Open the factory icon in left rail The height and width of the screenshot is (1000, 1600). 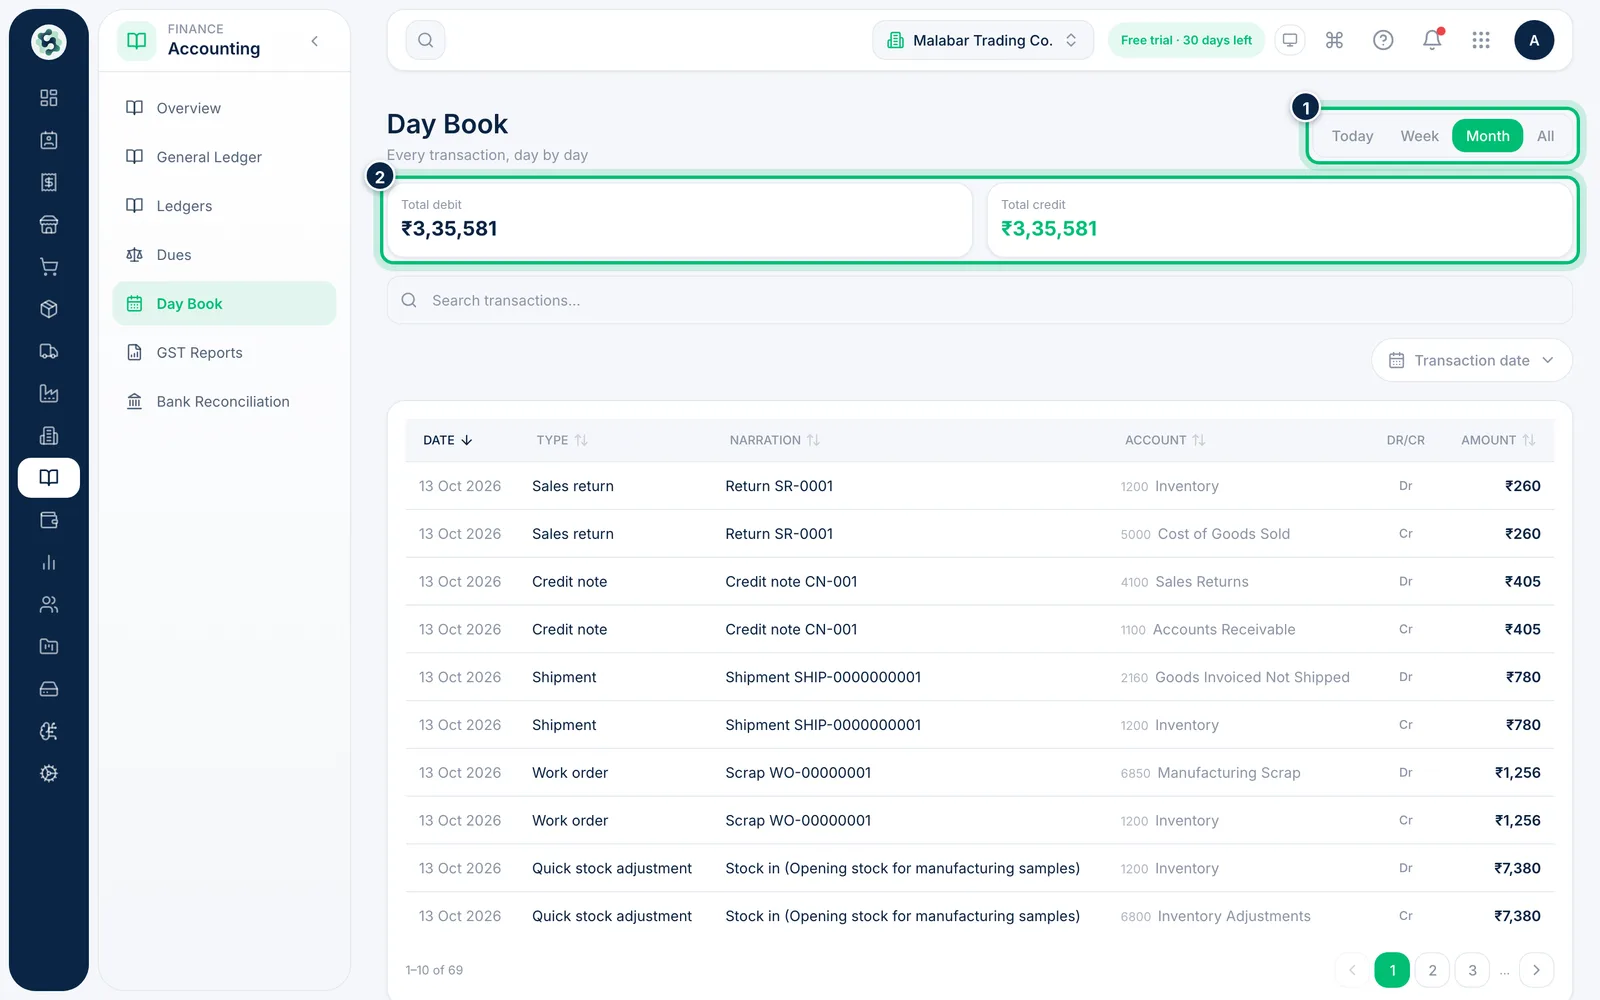(x=48, y=393)
